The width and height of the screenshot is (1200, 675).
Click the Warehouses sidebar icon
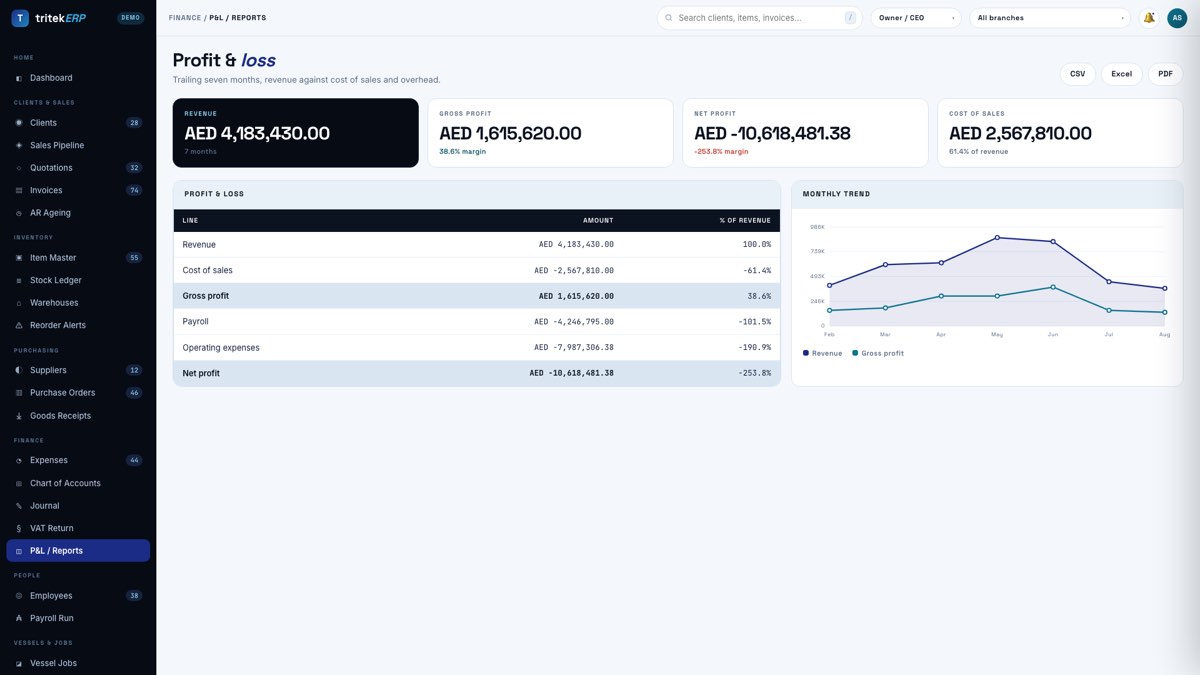(x=19, y=303)
